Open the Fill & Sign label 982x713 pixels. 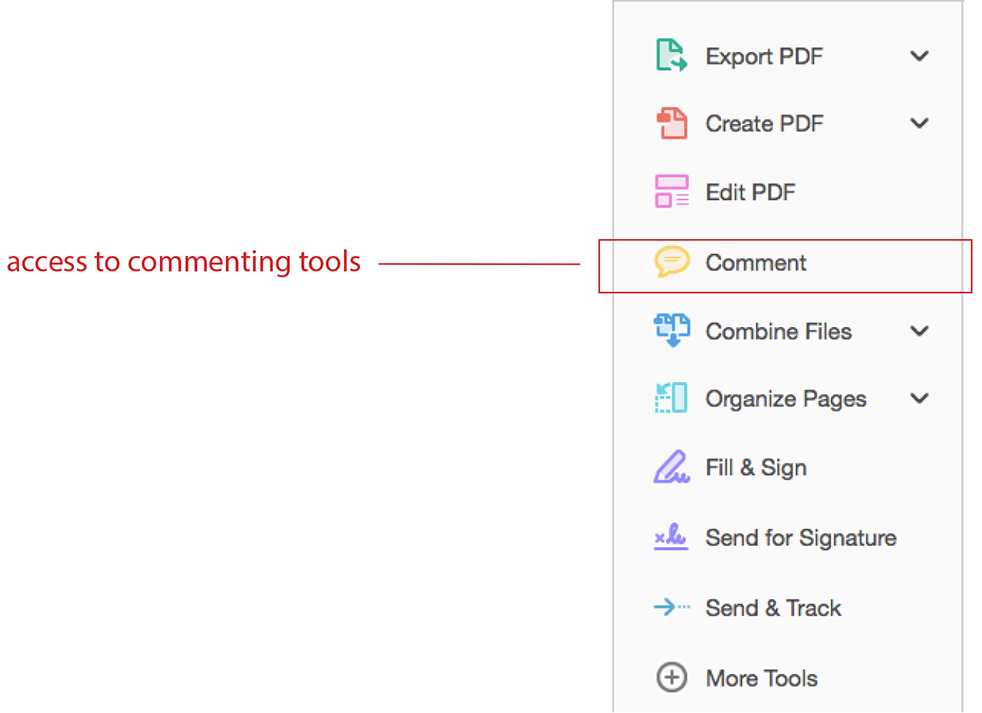[756, 468]
